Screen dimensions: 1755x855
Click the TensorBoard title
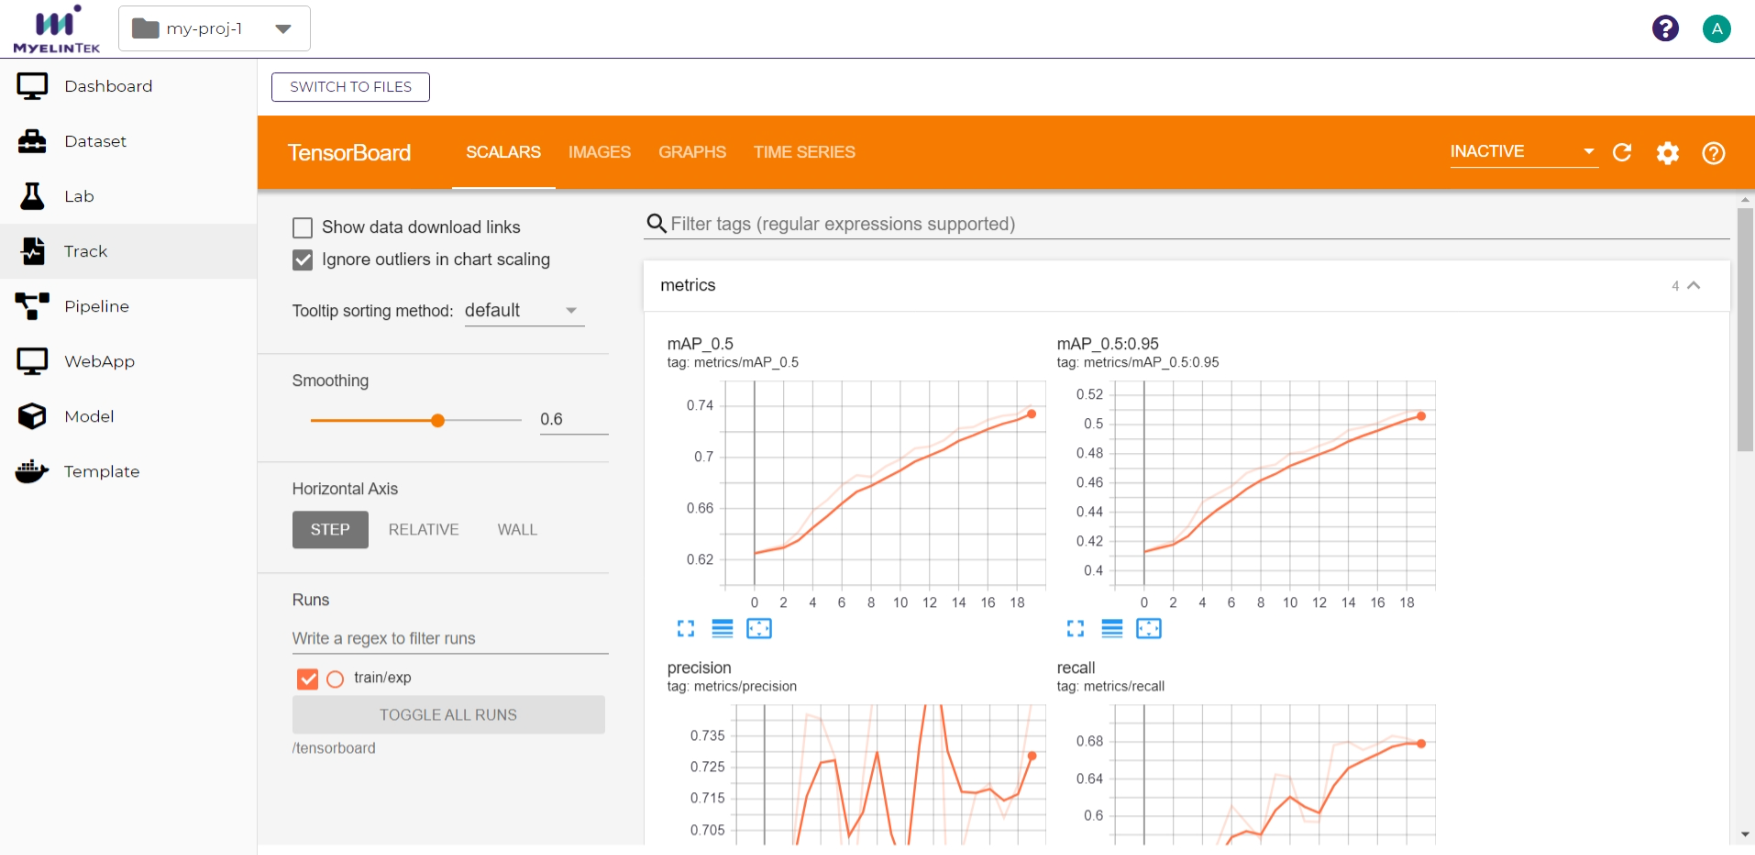point(349,153)
